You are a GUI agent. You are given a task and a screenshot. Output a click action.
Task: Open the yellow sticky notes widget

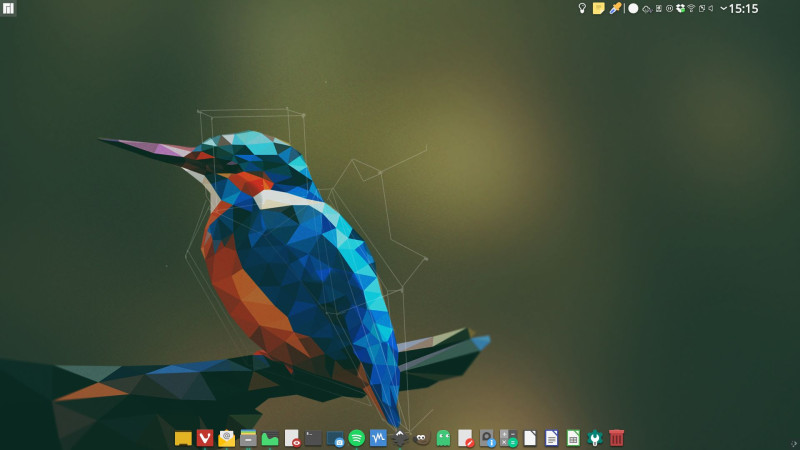pyautogui.click(x=598, y=8)
